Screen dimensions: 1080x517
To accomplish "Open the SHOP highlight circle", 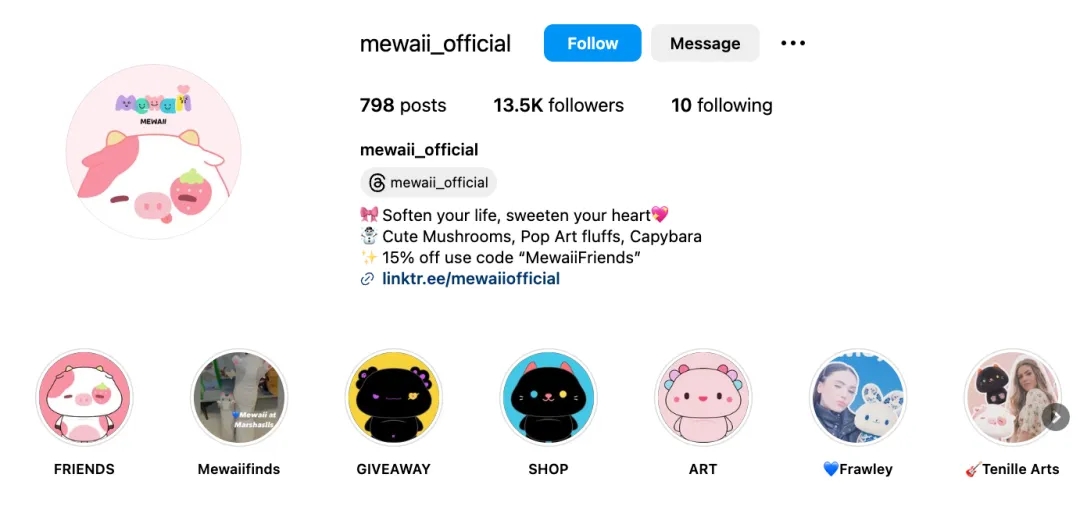I will [x=548, y=397].
